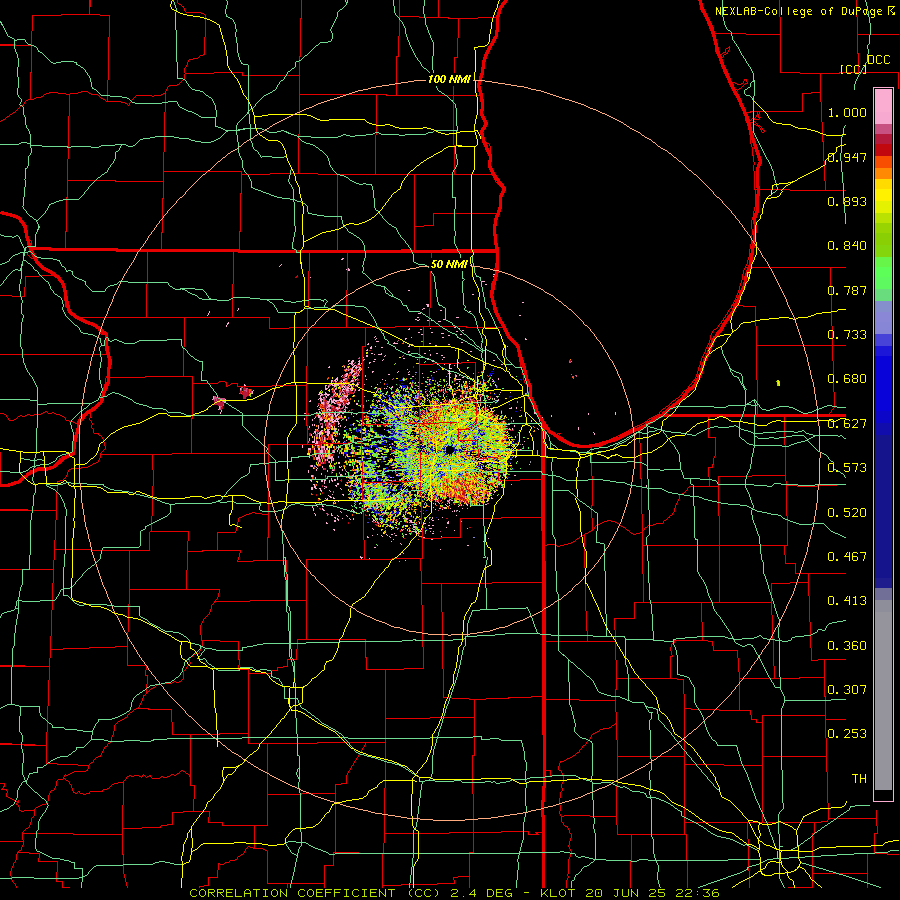
Task: Click the 0.680 scale value
Action: (847, 379)
